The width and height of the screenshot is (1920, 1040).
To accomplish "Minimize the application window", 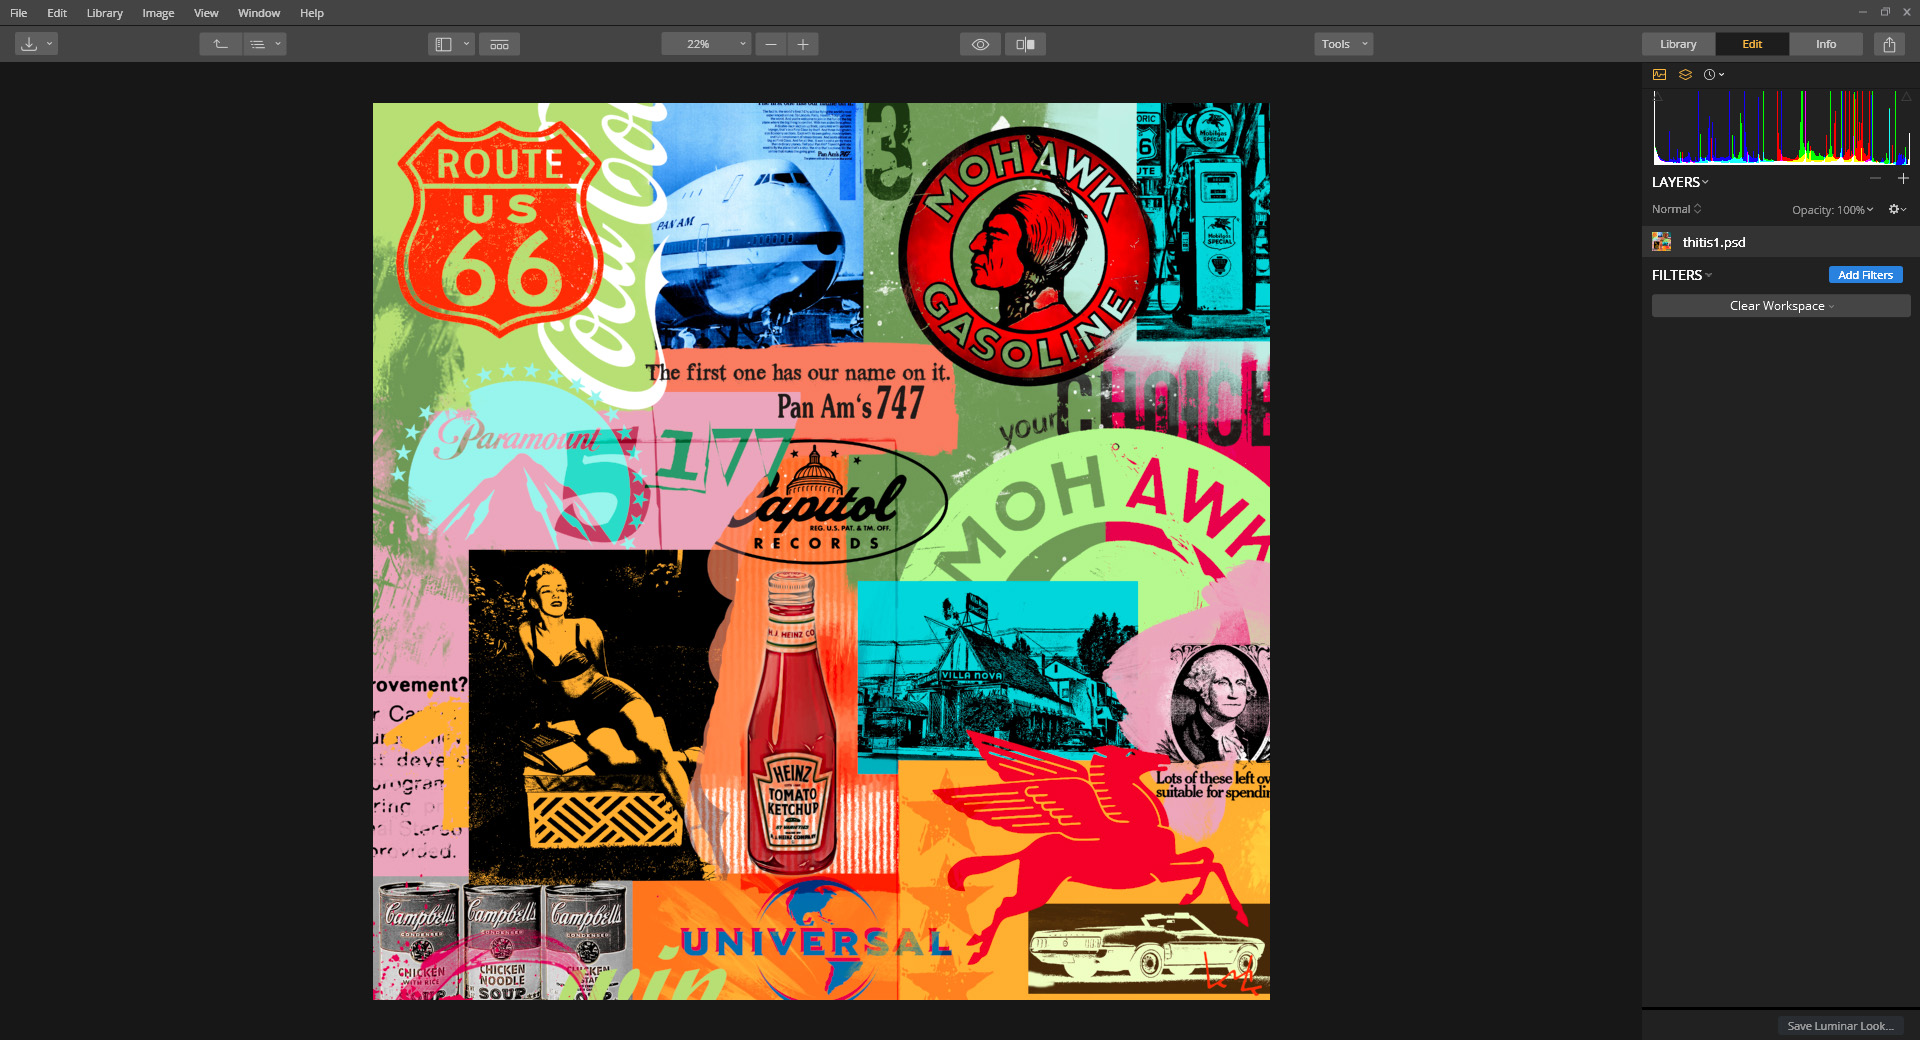I will point(1862,12).
